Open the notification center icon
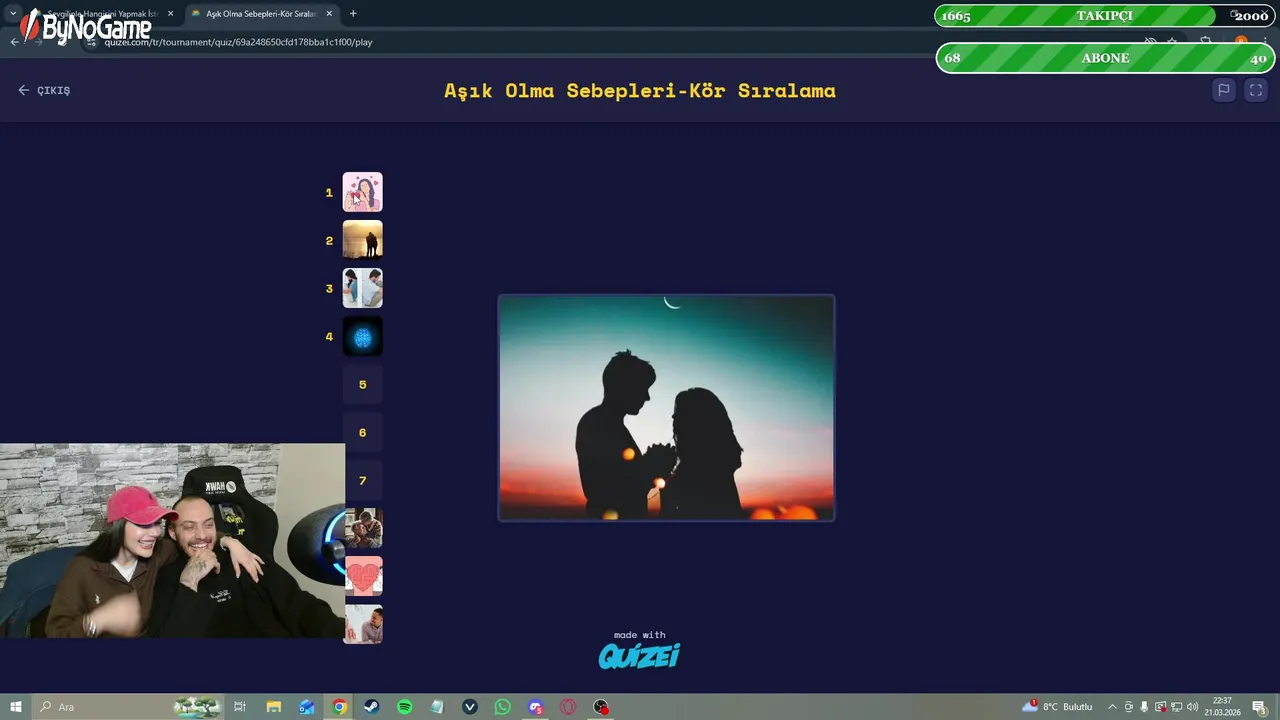1280x720 pixels. (1259, 707)
